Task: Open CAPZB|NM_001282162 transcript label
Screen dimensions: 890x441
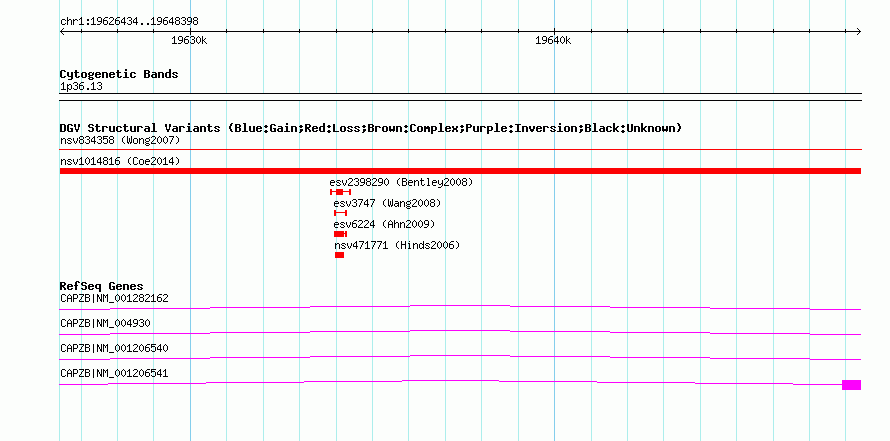Action: pyautogui.click(x=114, y=298)
